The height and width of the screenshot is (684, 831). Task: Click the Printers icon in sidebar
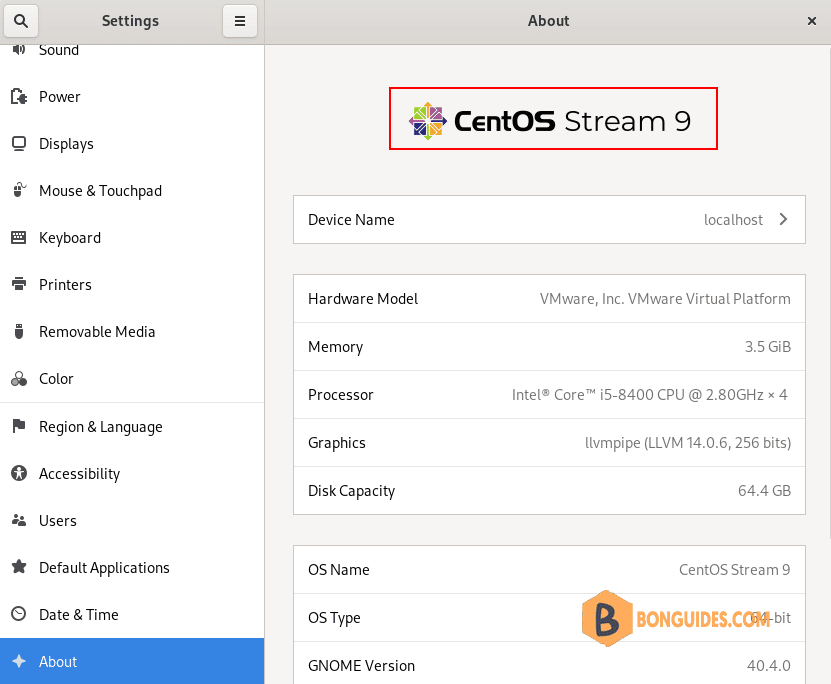19,284
